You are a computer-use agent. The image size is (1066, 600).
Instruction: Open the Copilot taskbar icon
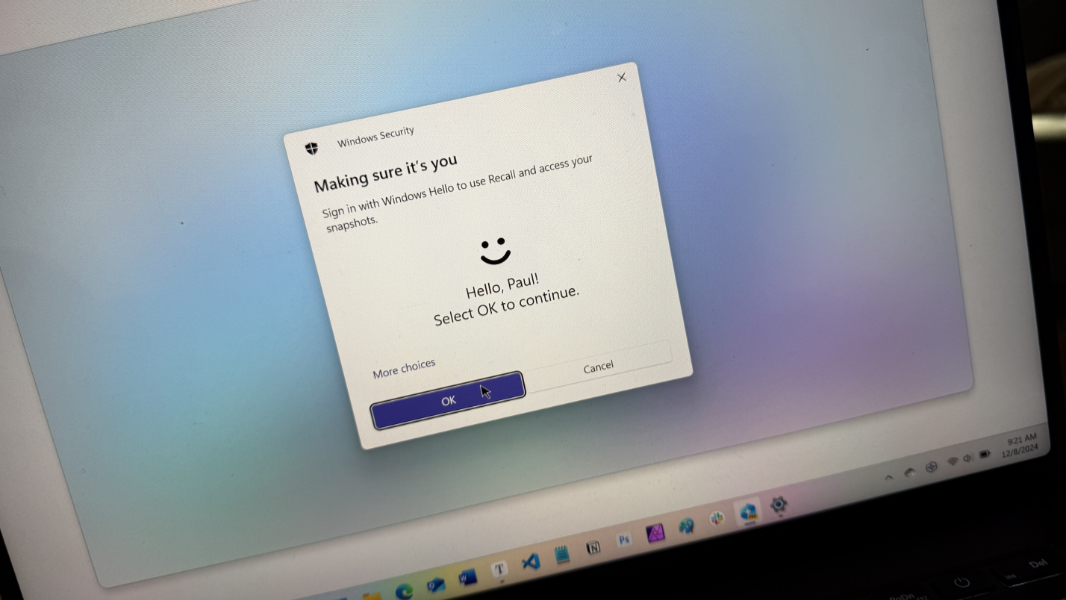(687, 525)
